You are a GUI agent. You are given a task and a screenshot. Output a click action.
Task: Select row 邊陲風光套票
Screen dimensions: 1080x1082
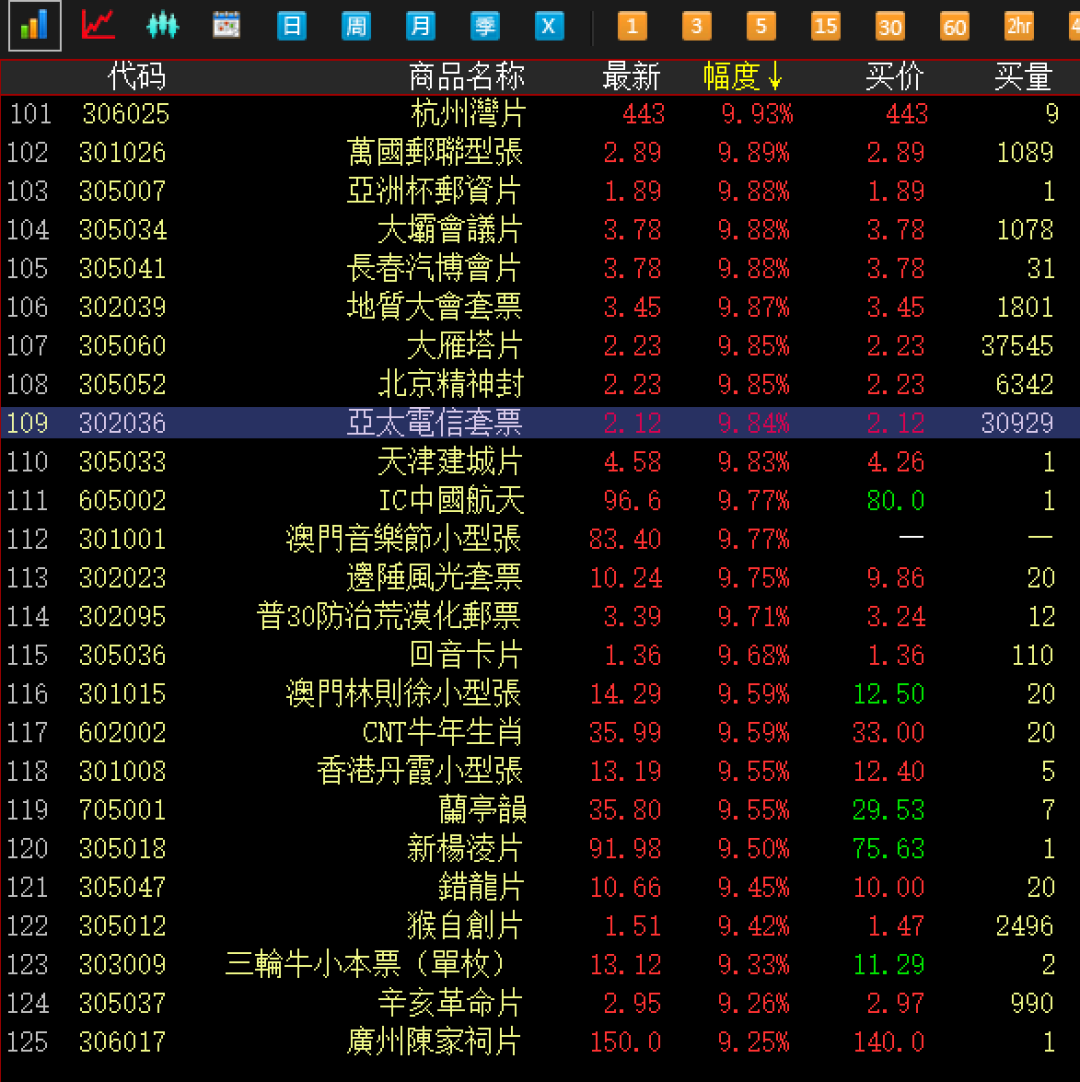[x=540, y=578]
